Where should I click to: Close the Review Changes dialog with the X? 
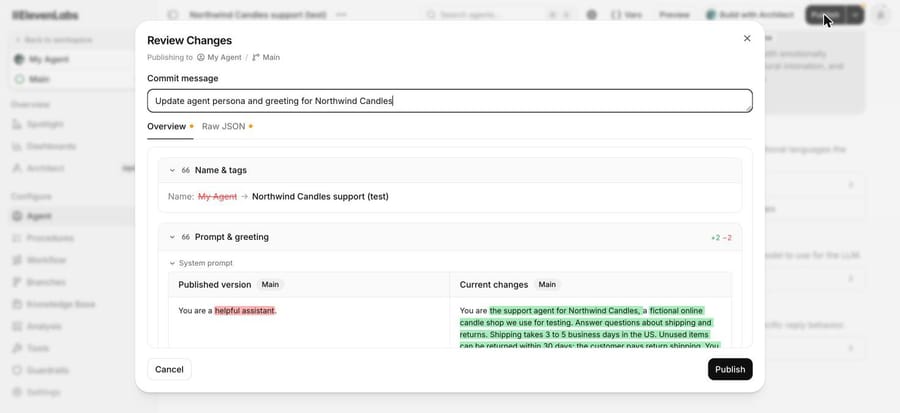(747, 38)
